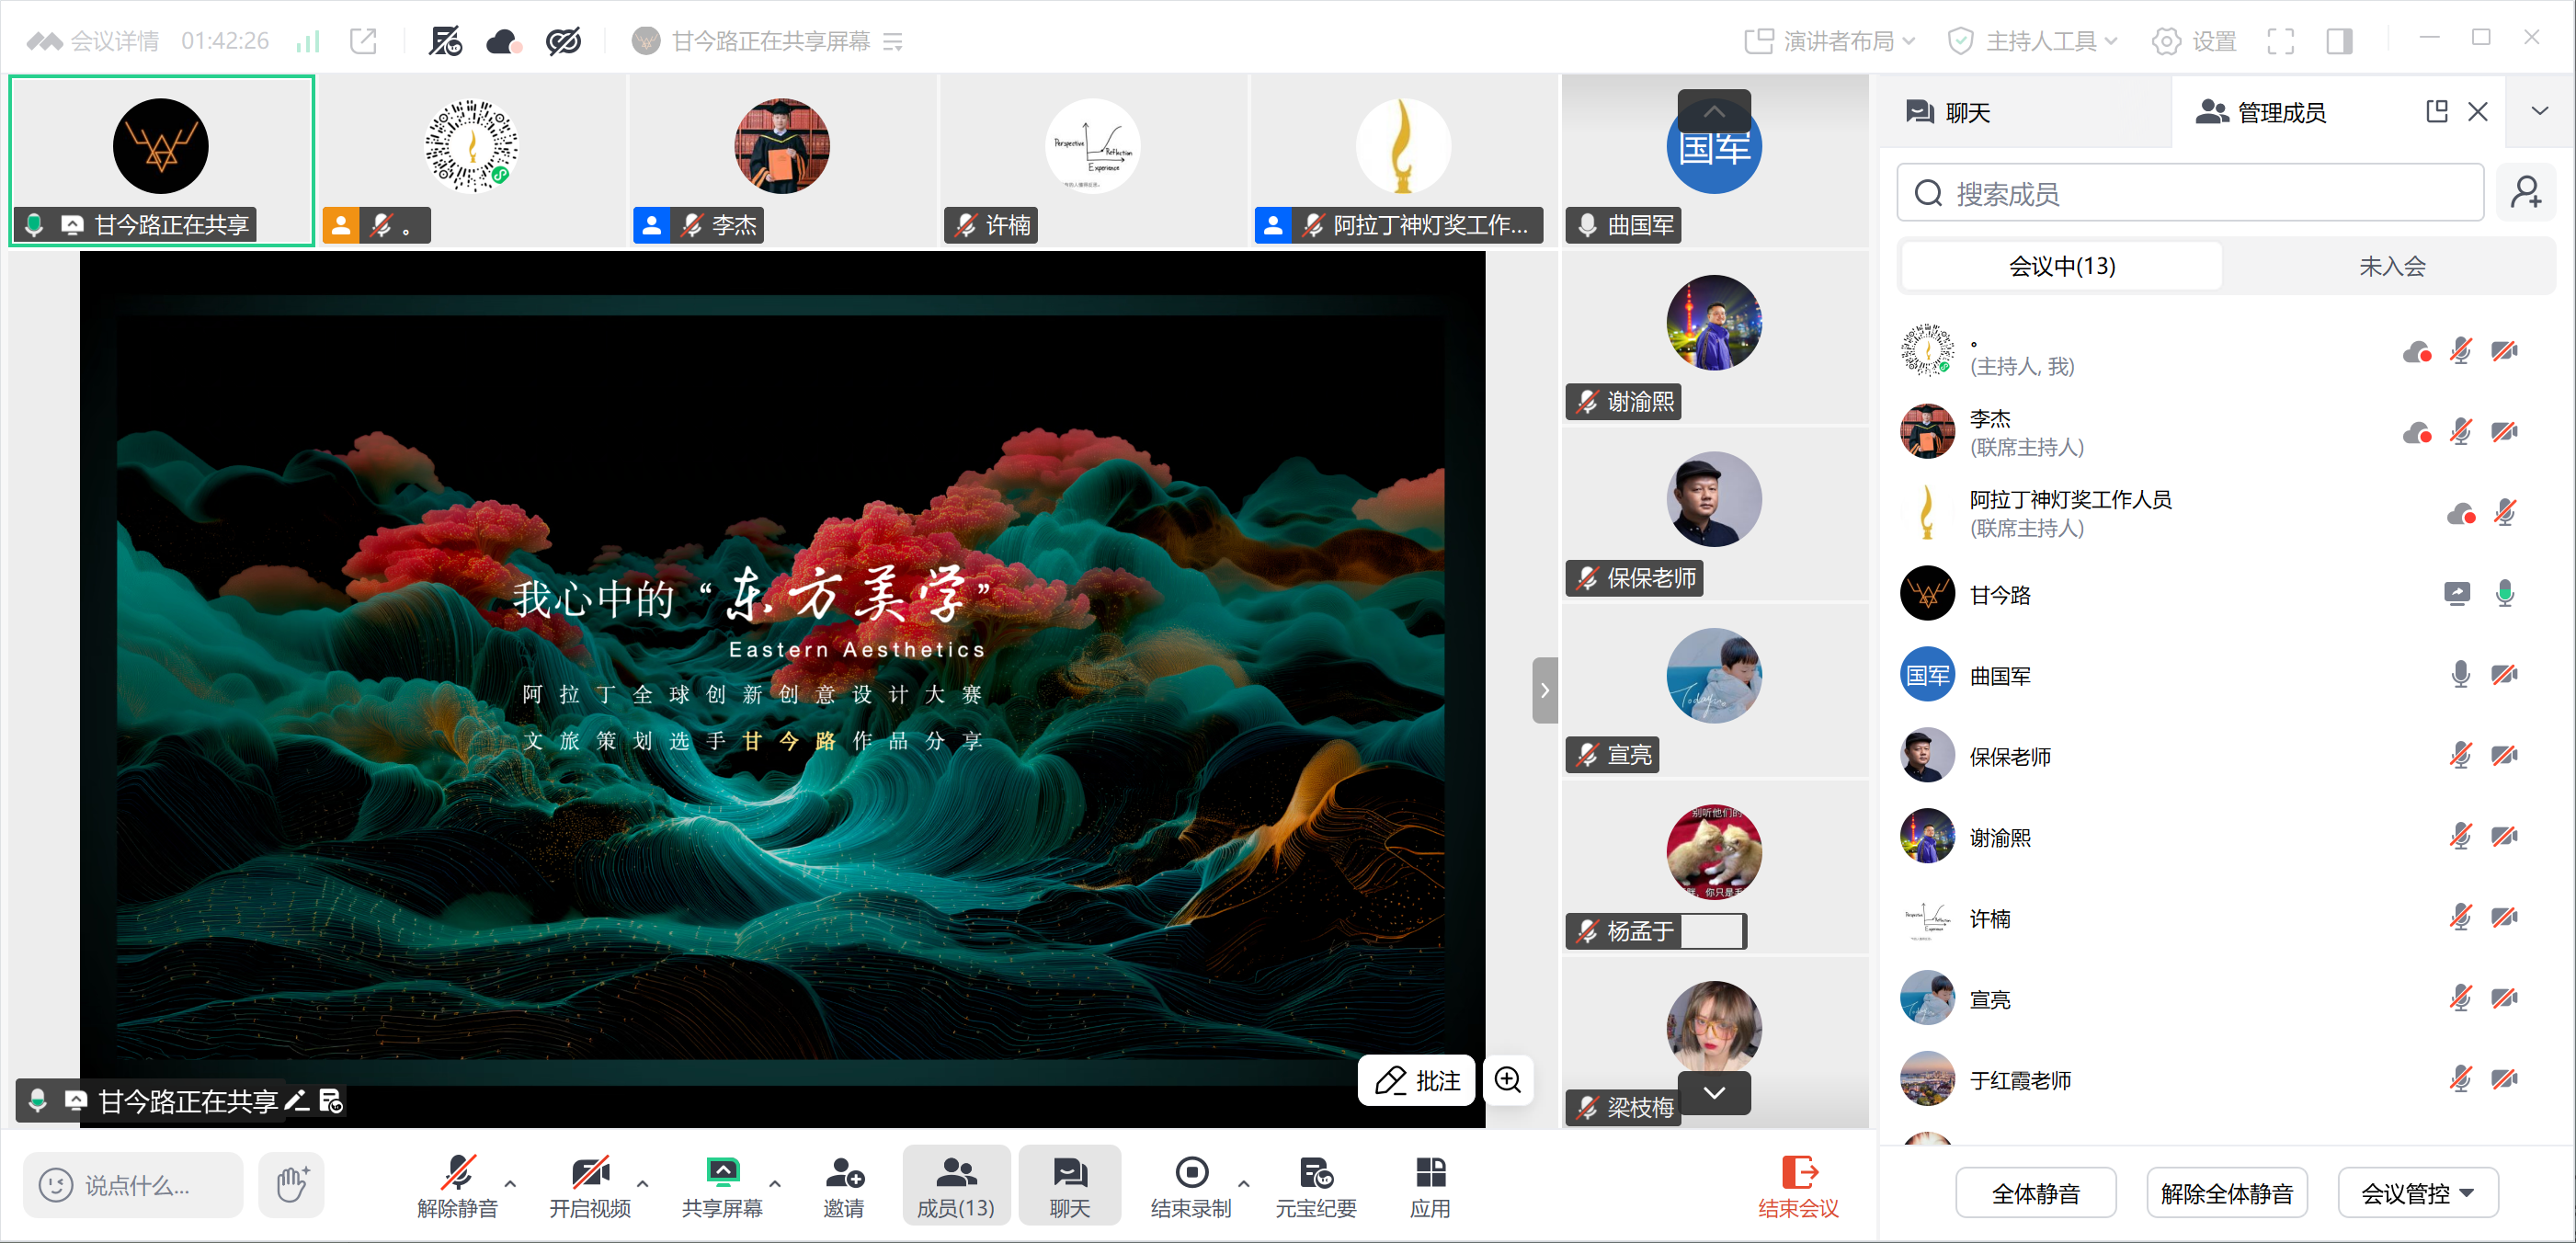
Task: Click the Unmute All button
Action: coord(2227,1193)
